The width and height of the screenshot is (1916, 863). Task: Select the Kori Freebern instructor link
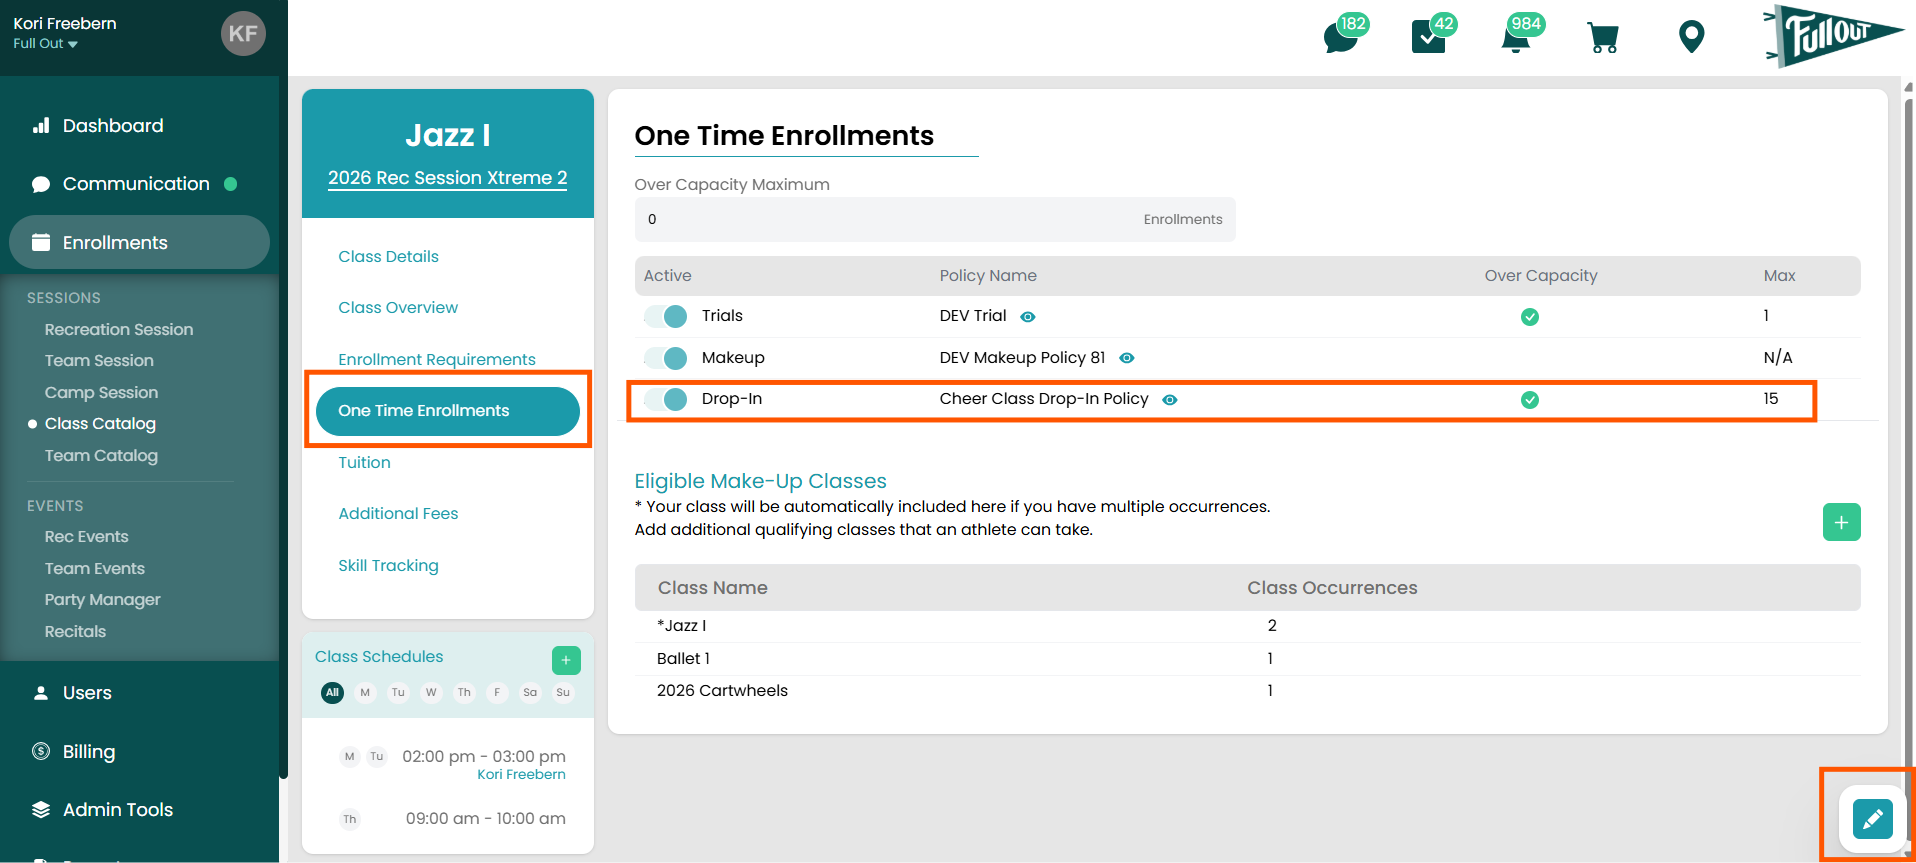point(521,775)
